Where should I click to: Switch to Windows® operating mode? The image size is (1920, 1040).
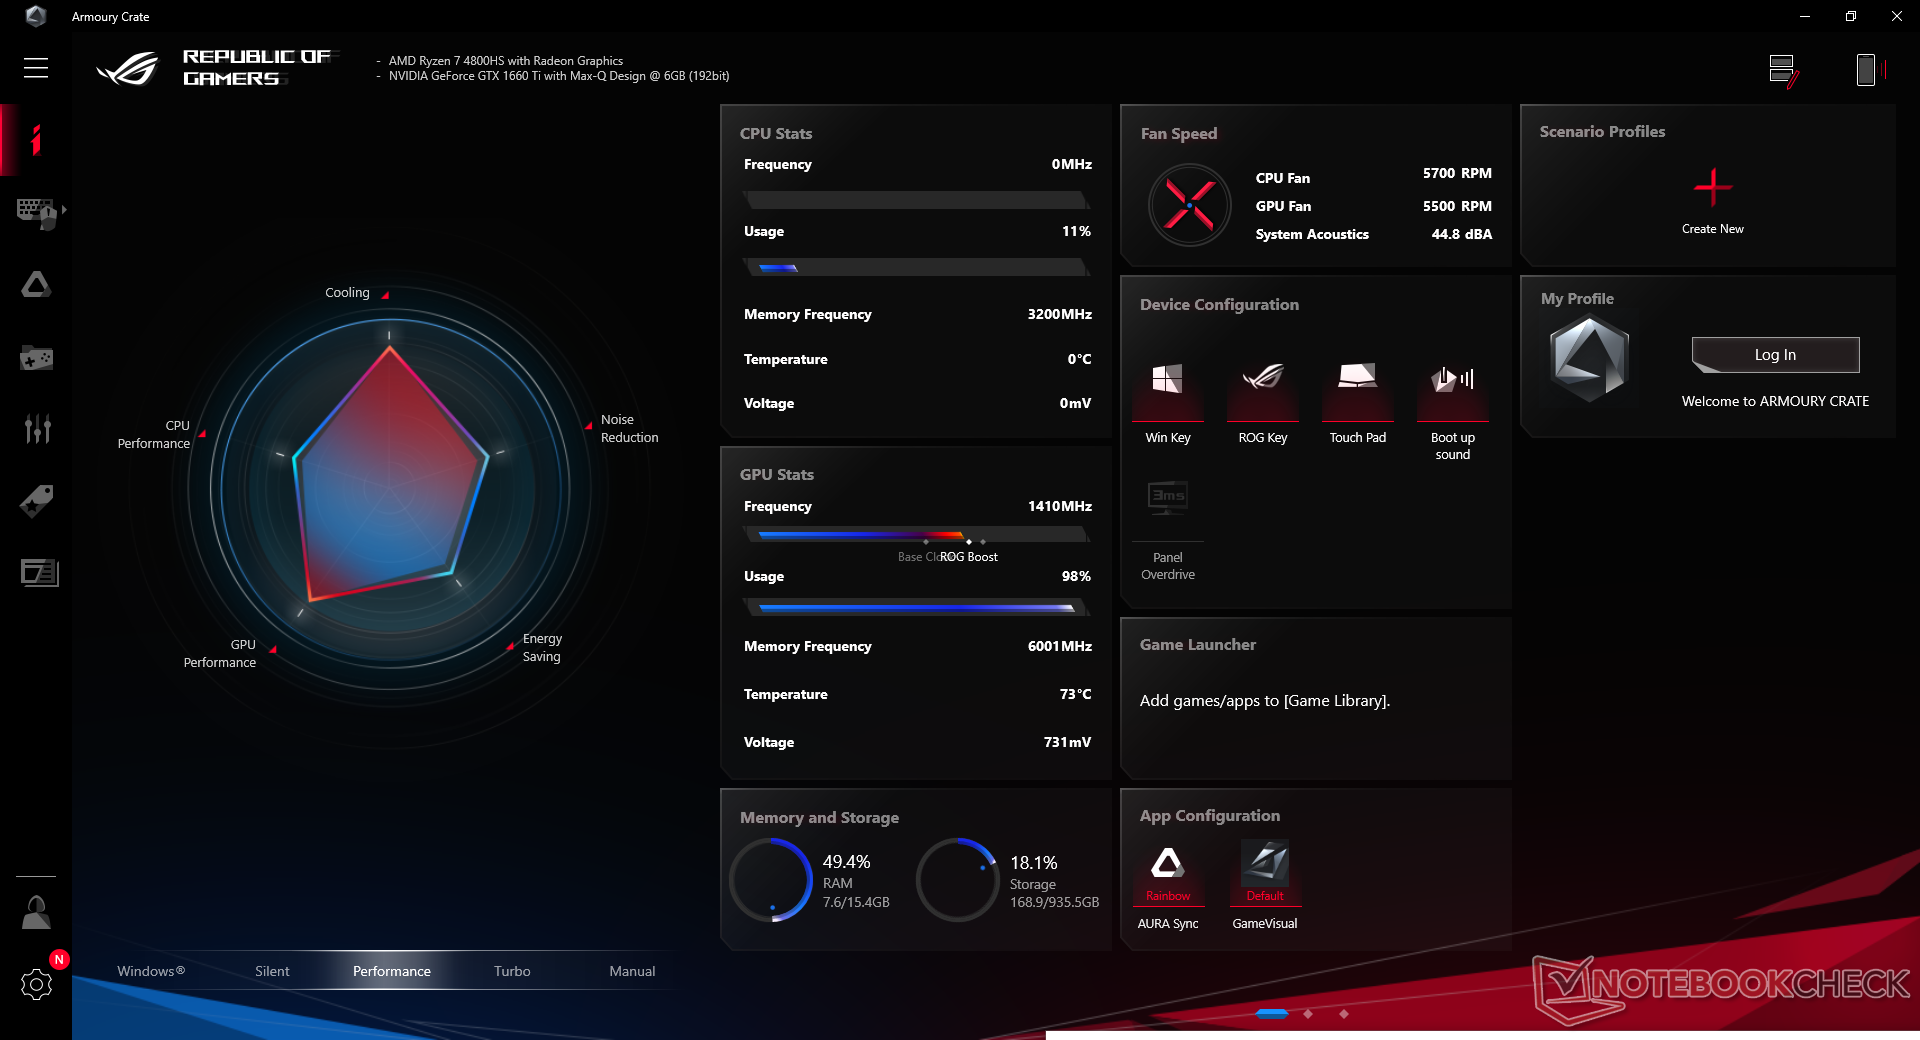pyautogui.click(x=151, y=971)
